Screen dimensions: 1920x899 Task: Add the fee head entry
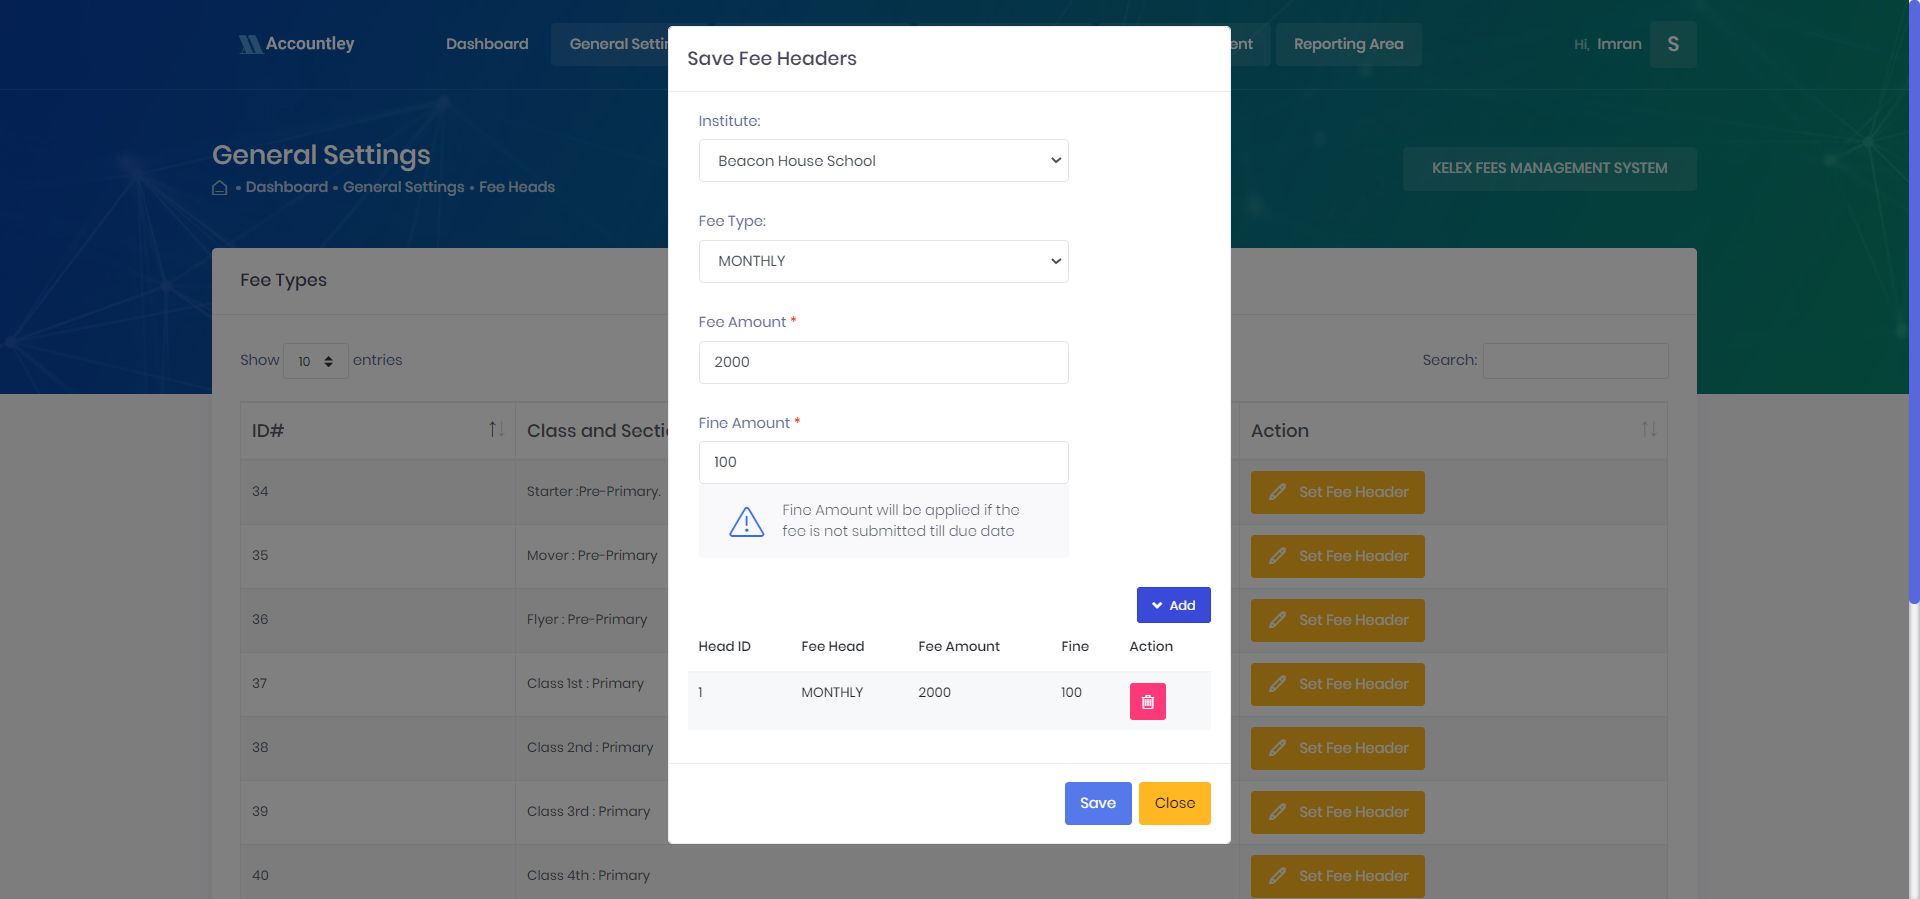point(1173,605)
